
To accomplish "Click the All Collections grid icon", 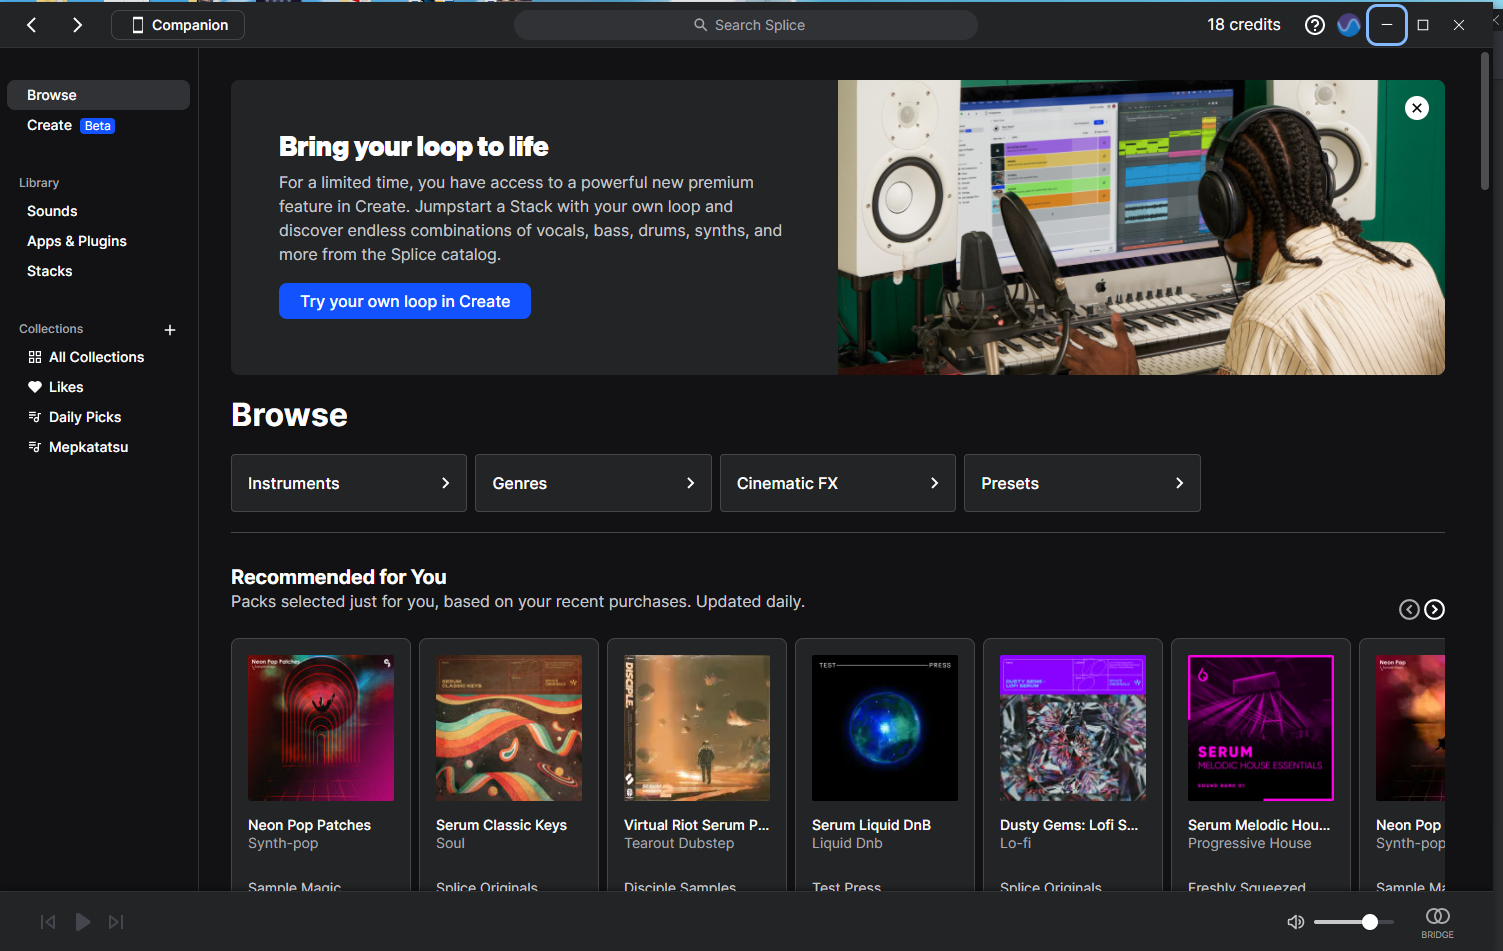I will 35,357.
